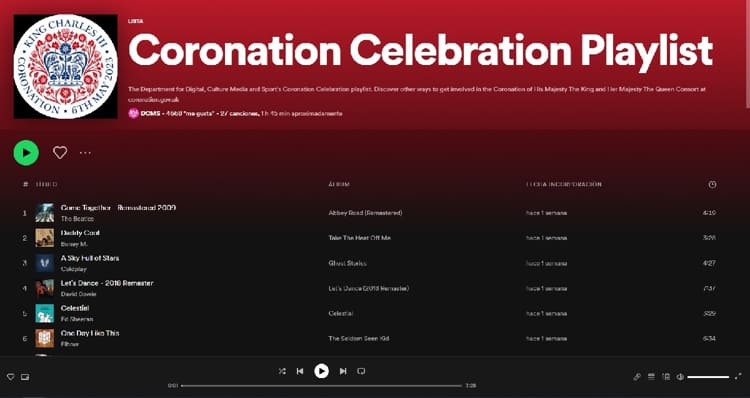
Task: Sort by the # column header
Action: point(25,184)
